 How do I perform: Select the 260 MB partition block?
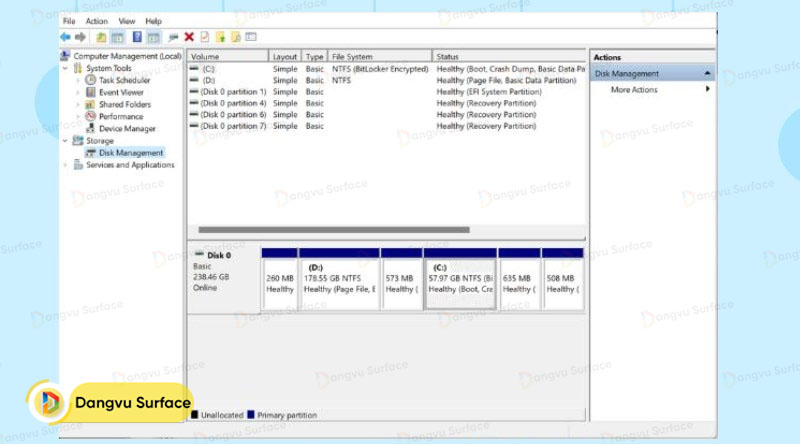[280, 279]
